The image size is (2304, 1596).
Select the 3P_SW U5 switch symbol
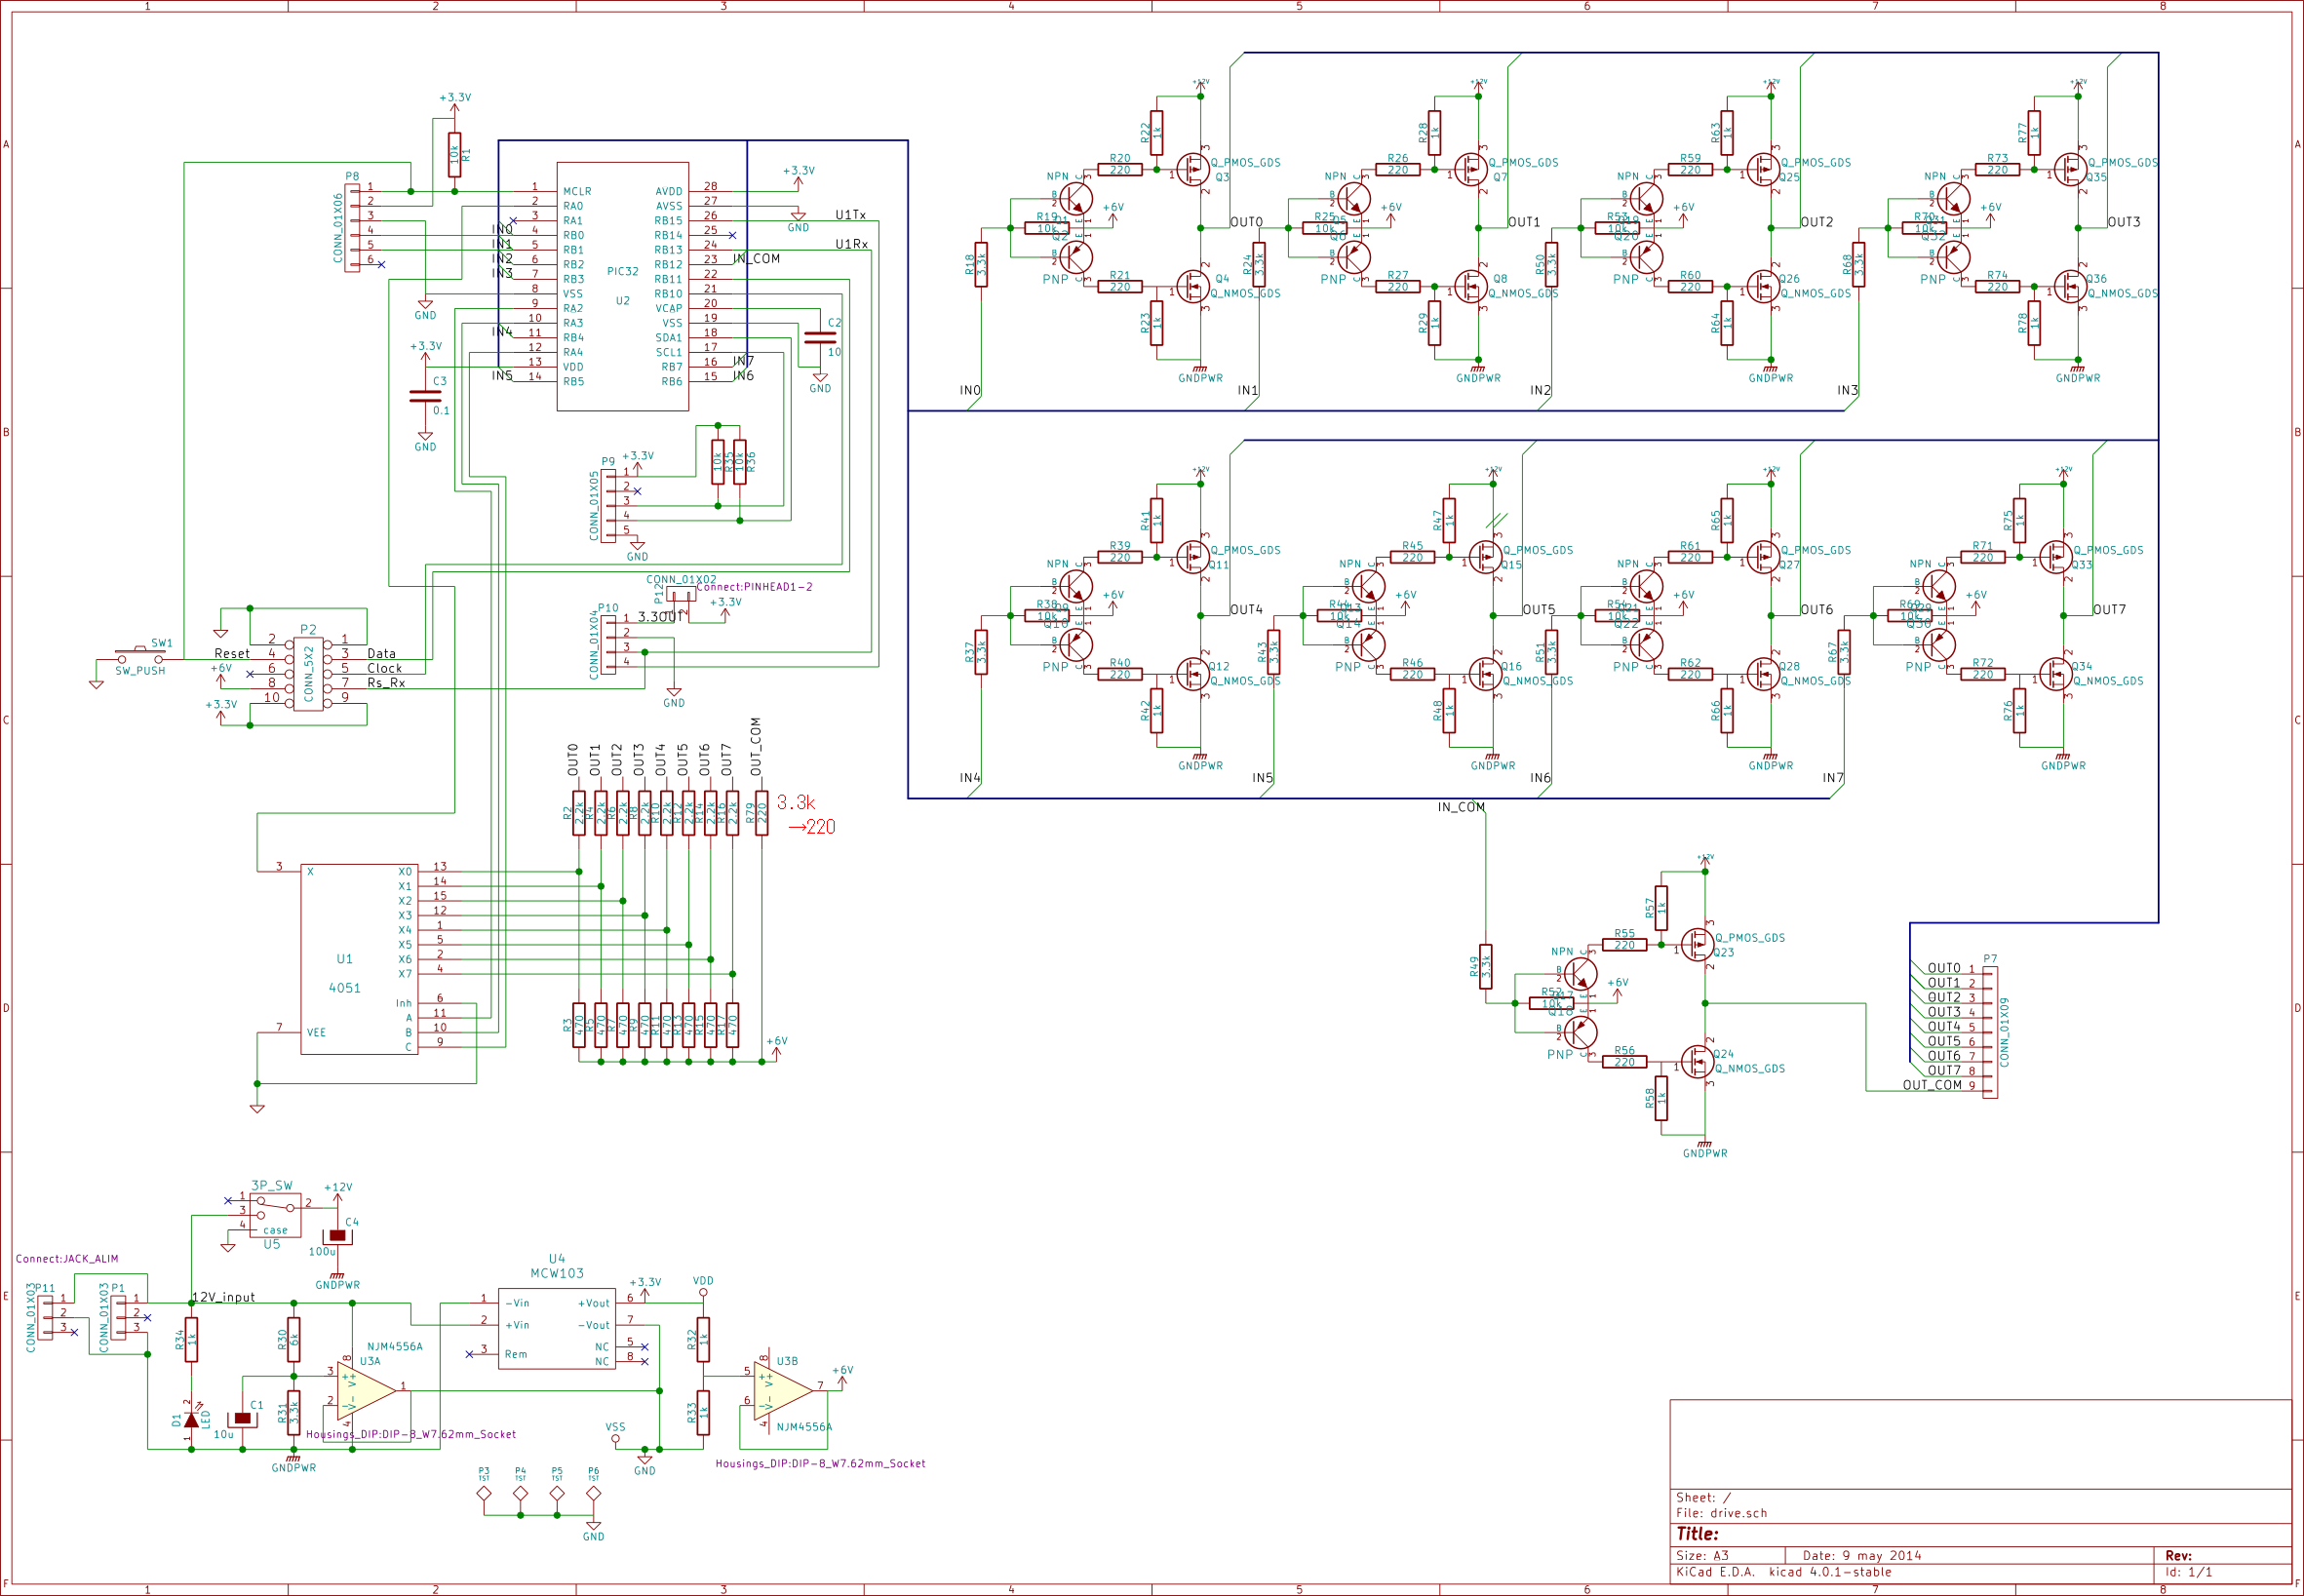(x=275, y=1214)
